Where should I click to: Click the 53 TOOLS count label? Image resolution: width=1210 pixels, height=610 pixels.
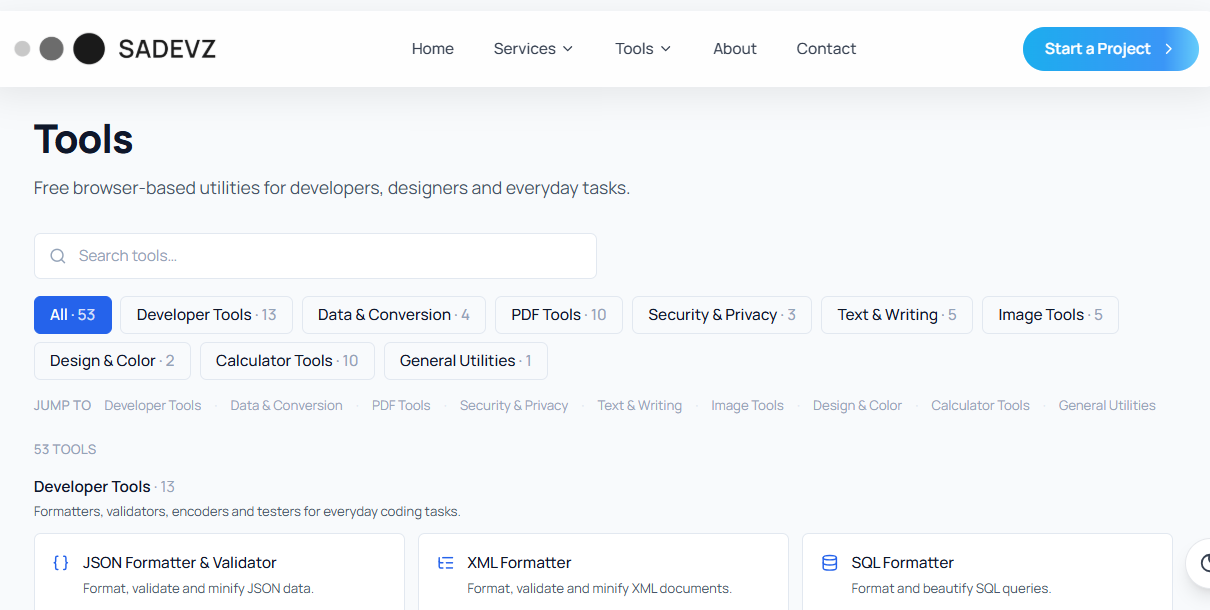(x=65, y=450)
